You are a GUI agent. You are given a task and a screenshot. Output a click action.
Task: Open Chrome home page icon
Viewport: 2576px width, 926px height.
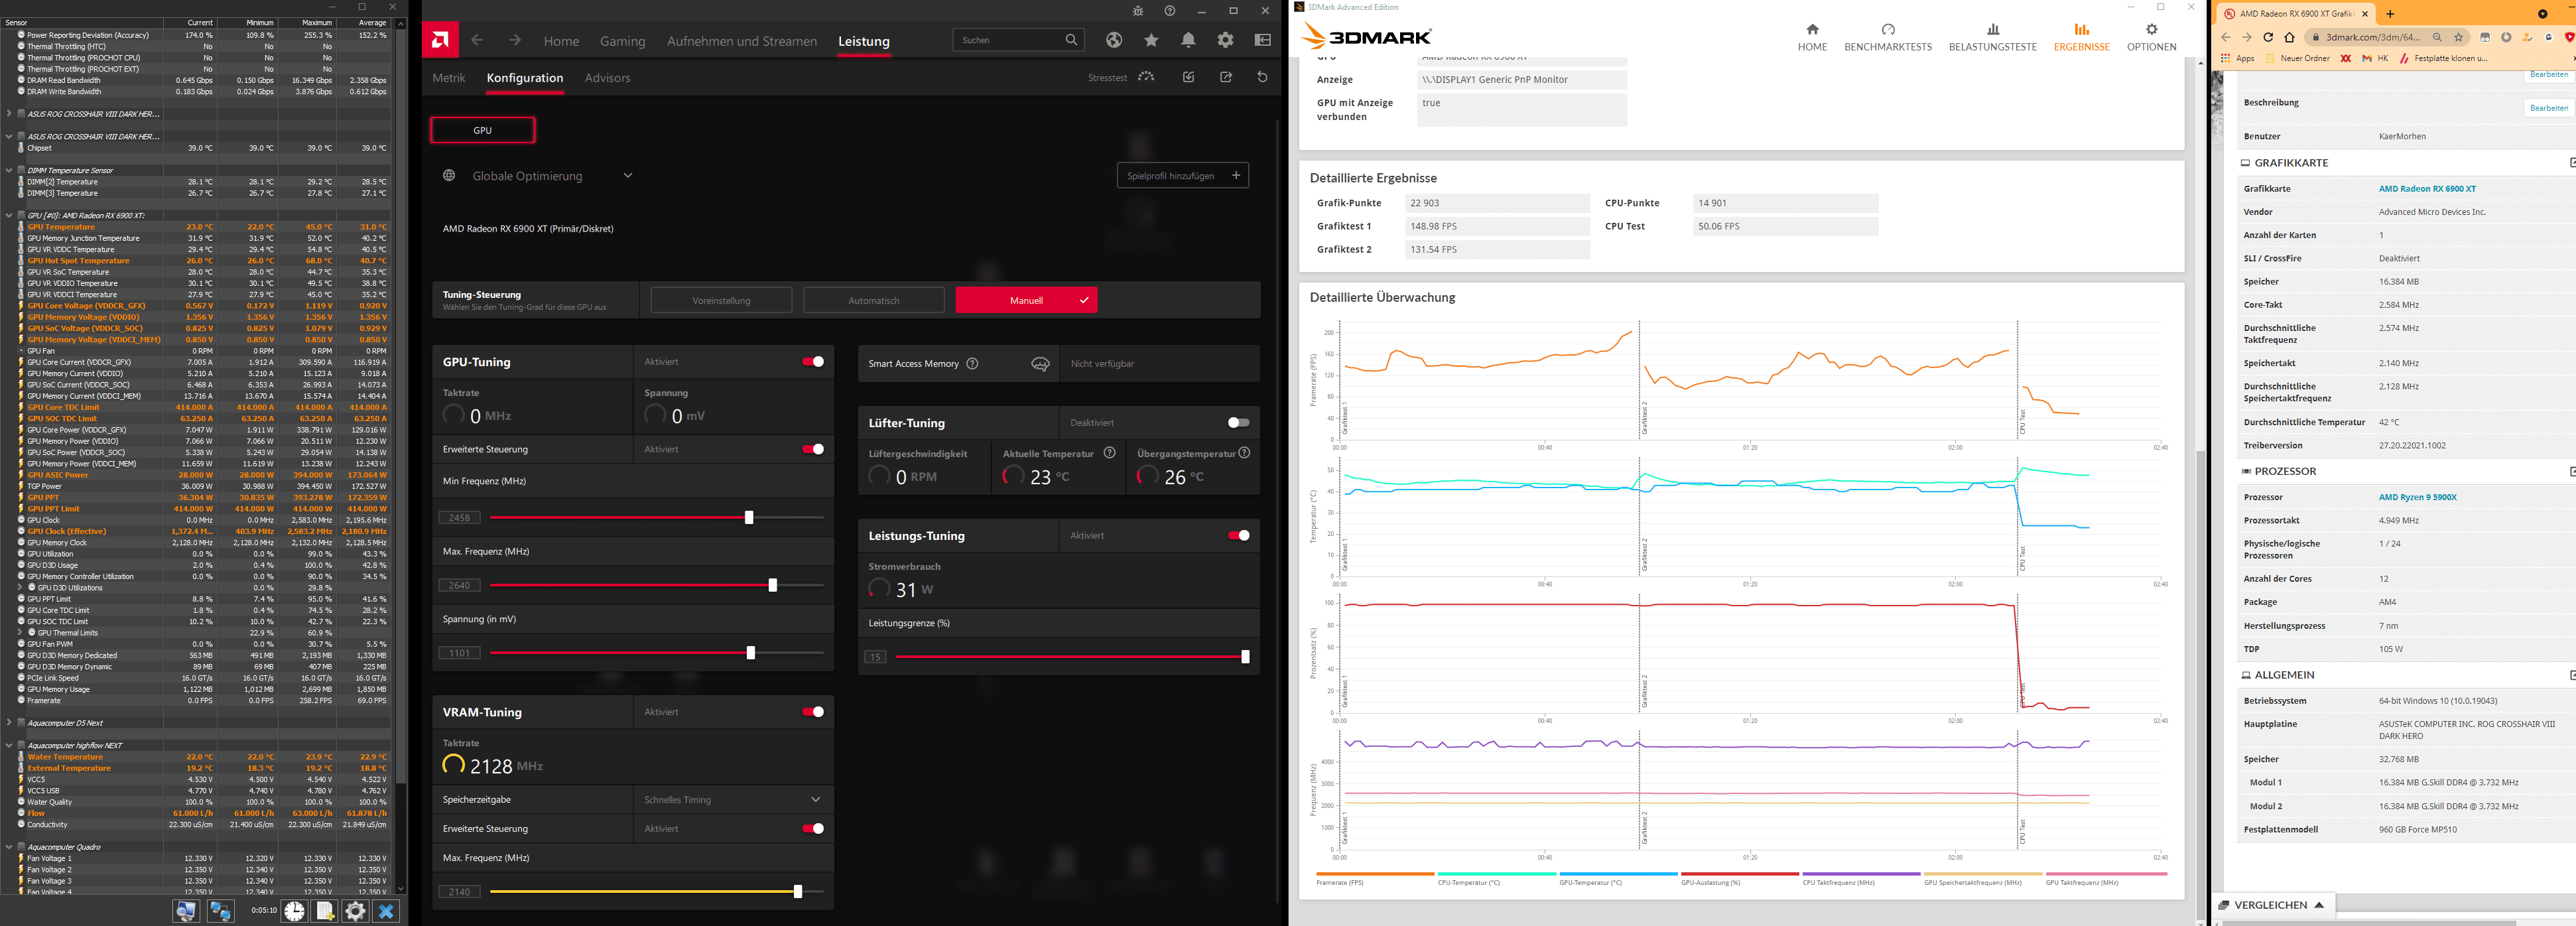[2288, 37]
